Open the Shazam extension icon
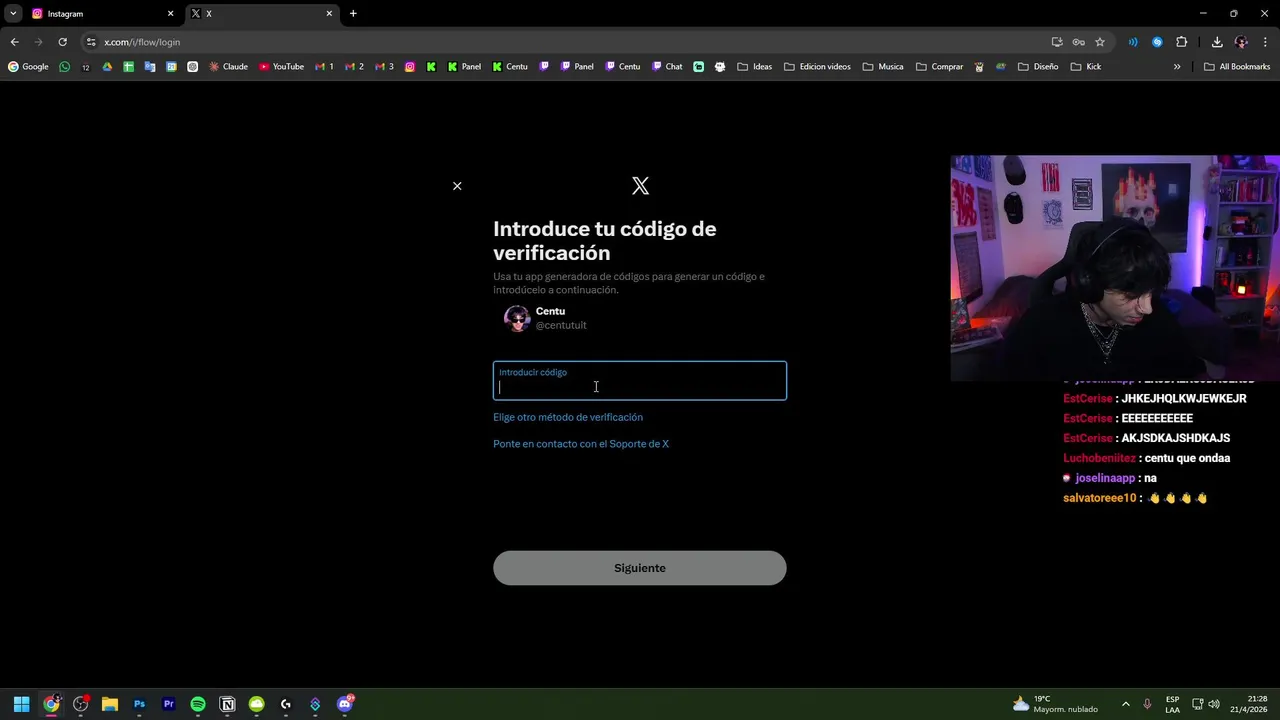This screenshot has height=720, width=1280. [x=1157, y=42]
